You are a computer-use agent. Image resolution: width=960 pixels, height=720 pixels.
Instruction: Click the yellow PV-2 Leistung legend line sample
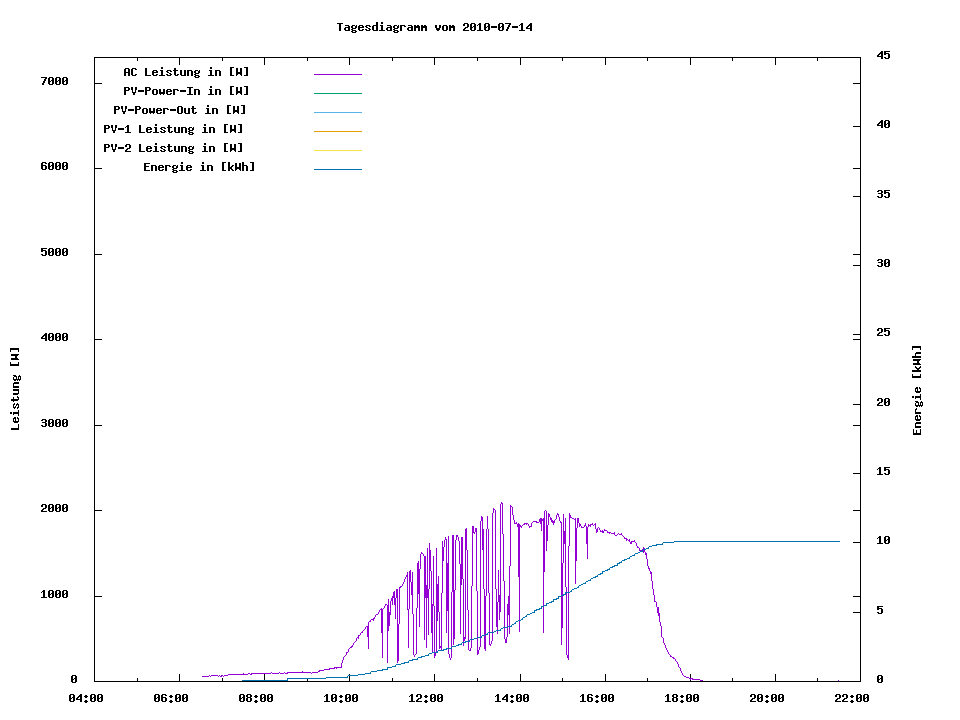(x=337, y=150)
